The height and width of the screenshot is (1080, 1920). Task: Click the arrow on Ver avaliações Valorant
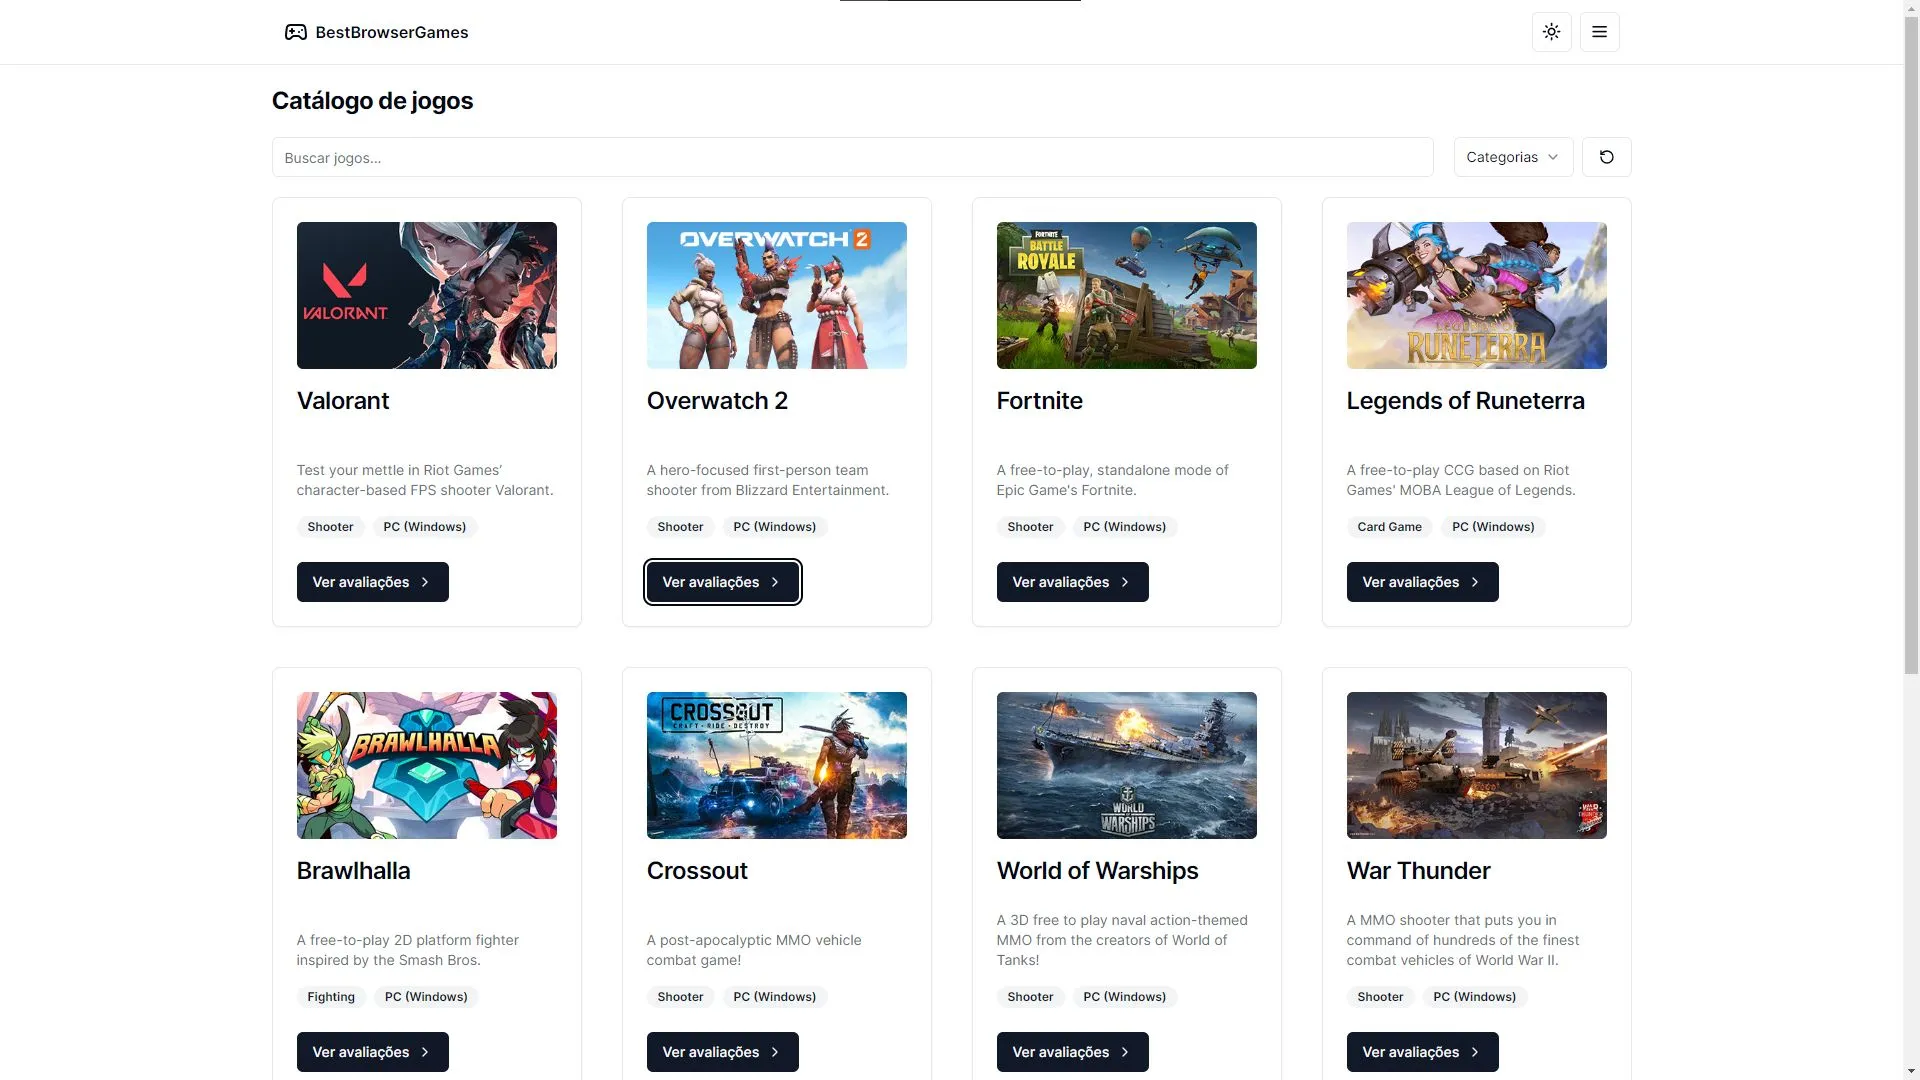(x=425, y=582)
